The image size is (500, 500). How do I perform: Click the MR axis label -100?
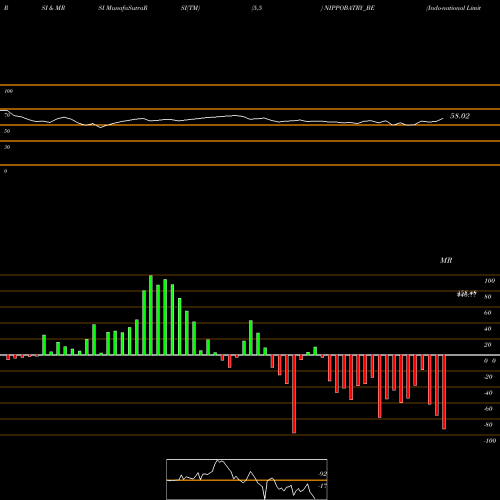tap(490, 441)
